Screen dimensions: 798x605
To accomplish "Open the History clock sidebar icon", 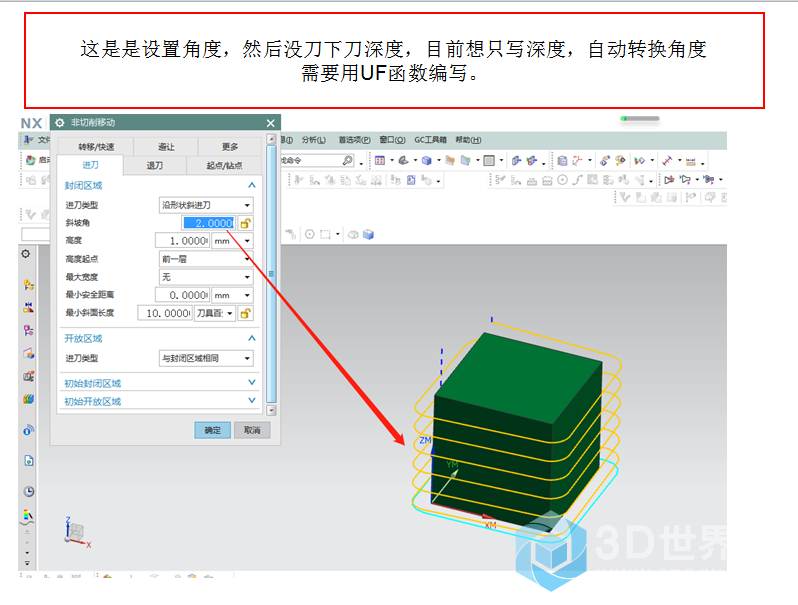I will pyautogui.click(x=28, y=491).
